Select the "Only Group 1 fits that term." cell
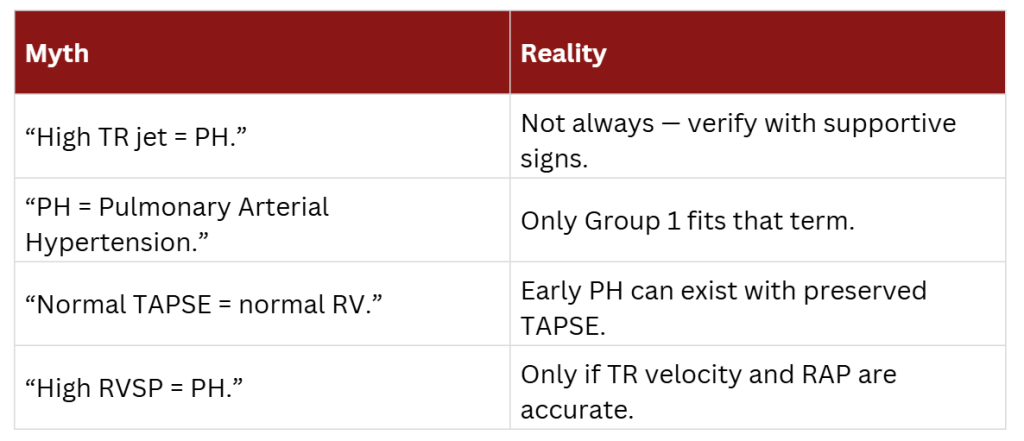 (687, 220)
